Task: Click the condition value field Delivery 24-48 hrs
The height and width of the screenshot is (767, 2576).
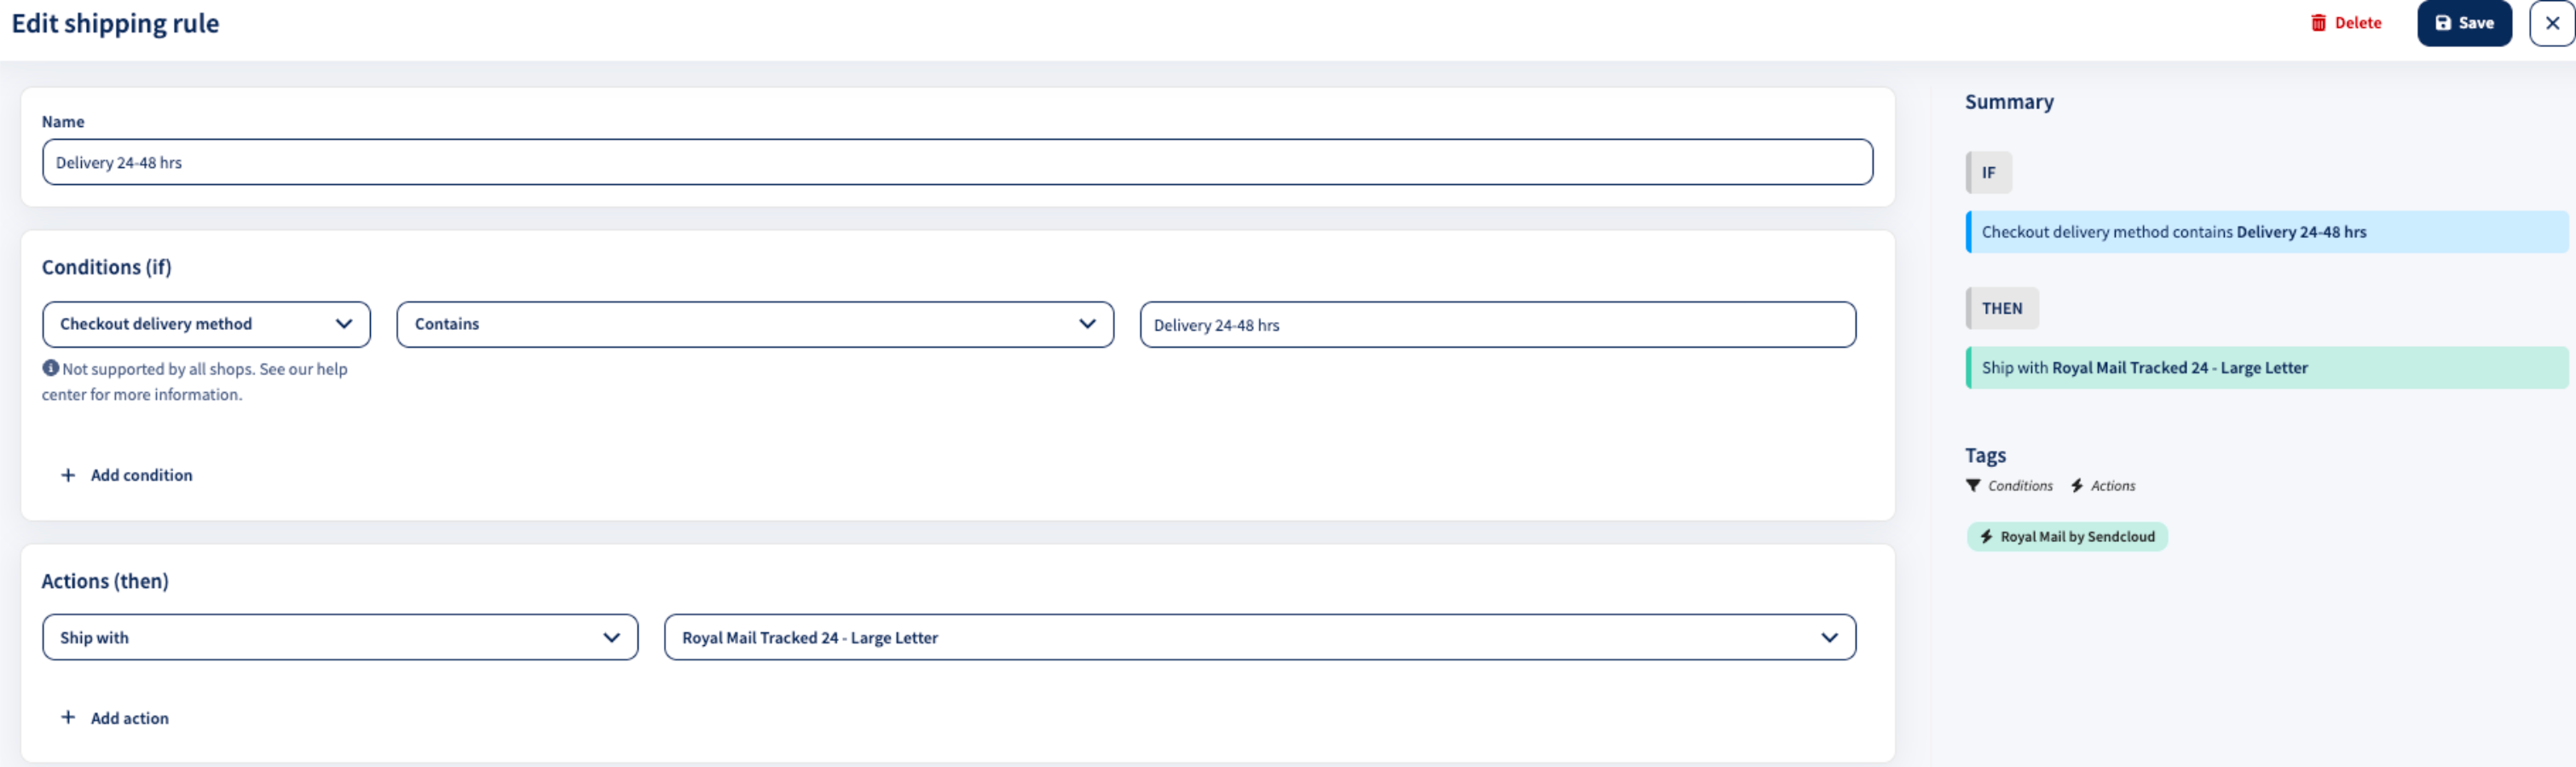Action: pyautogui.click(x=1498, y=324)
